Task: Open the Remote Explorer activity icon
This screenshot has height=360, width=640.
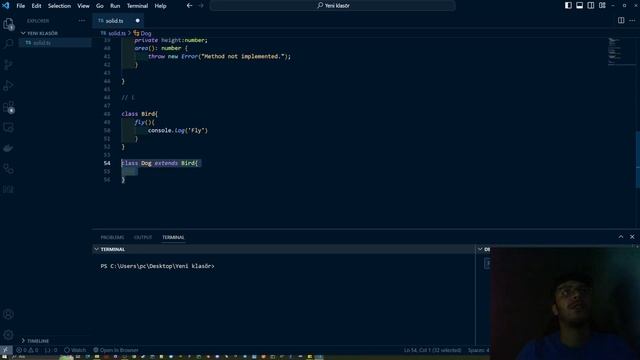Action: (x=8, y=128)
